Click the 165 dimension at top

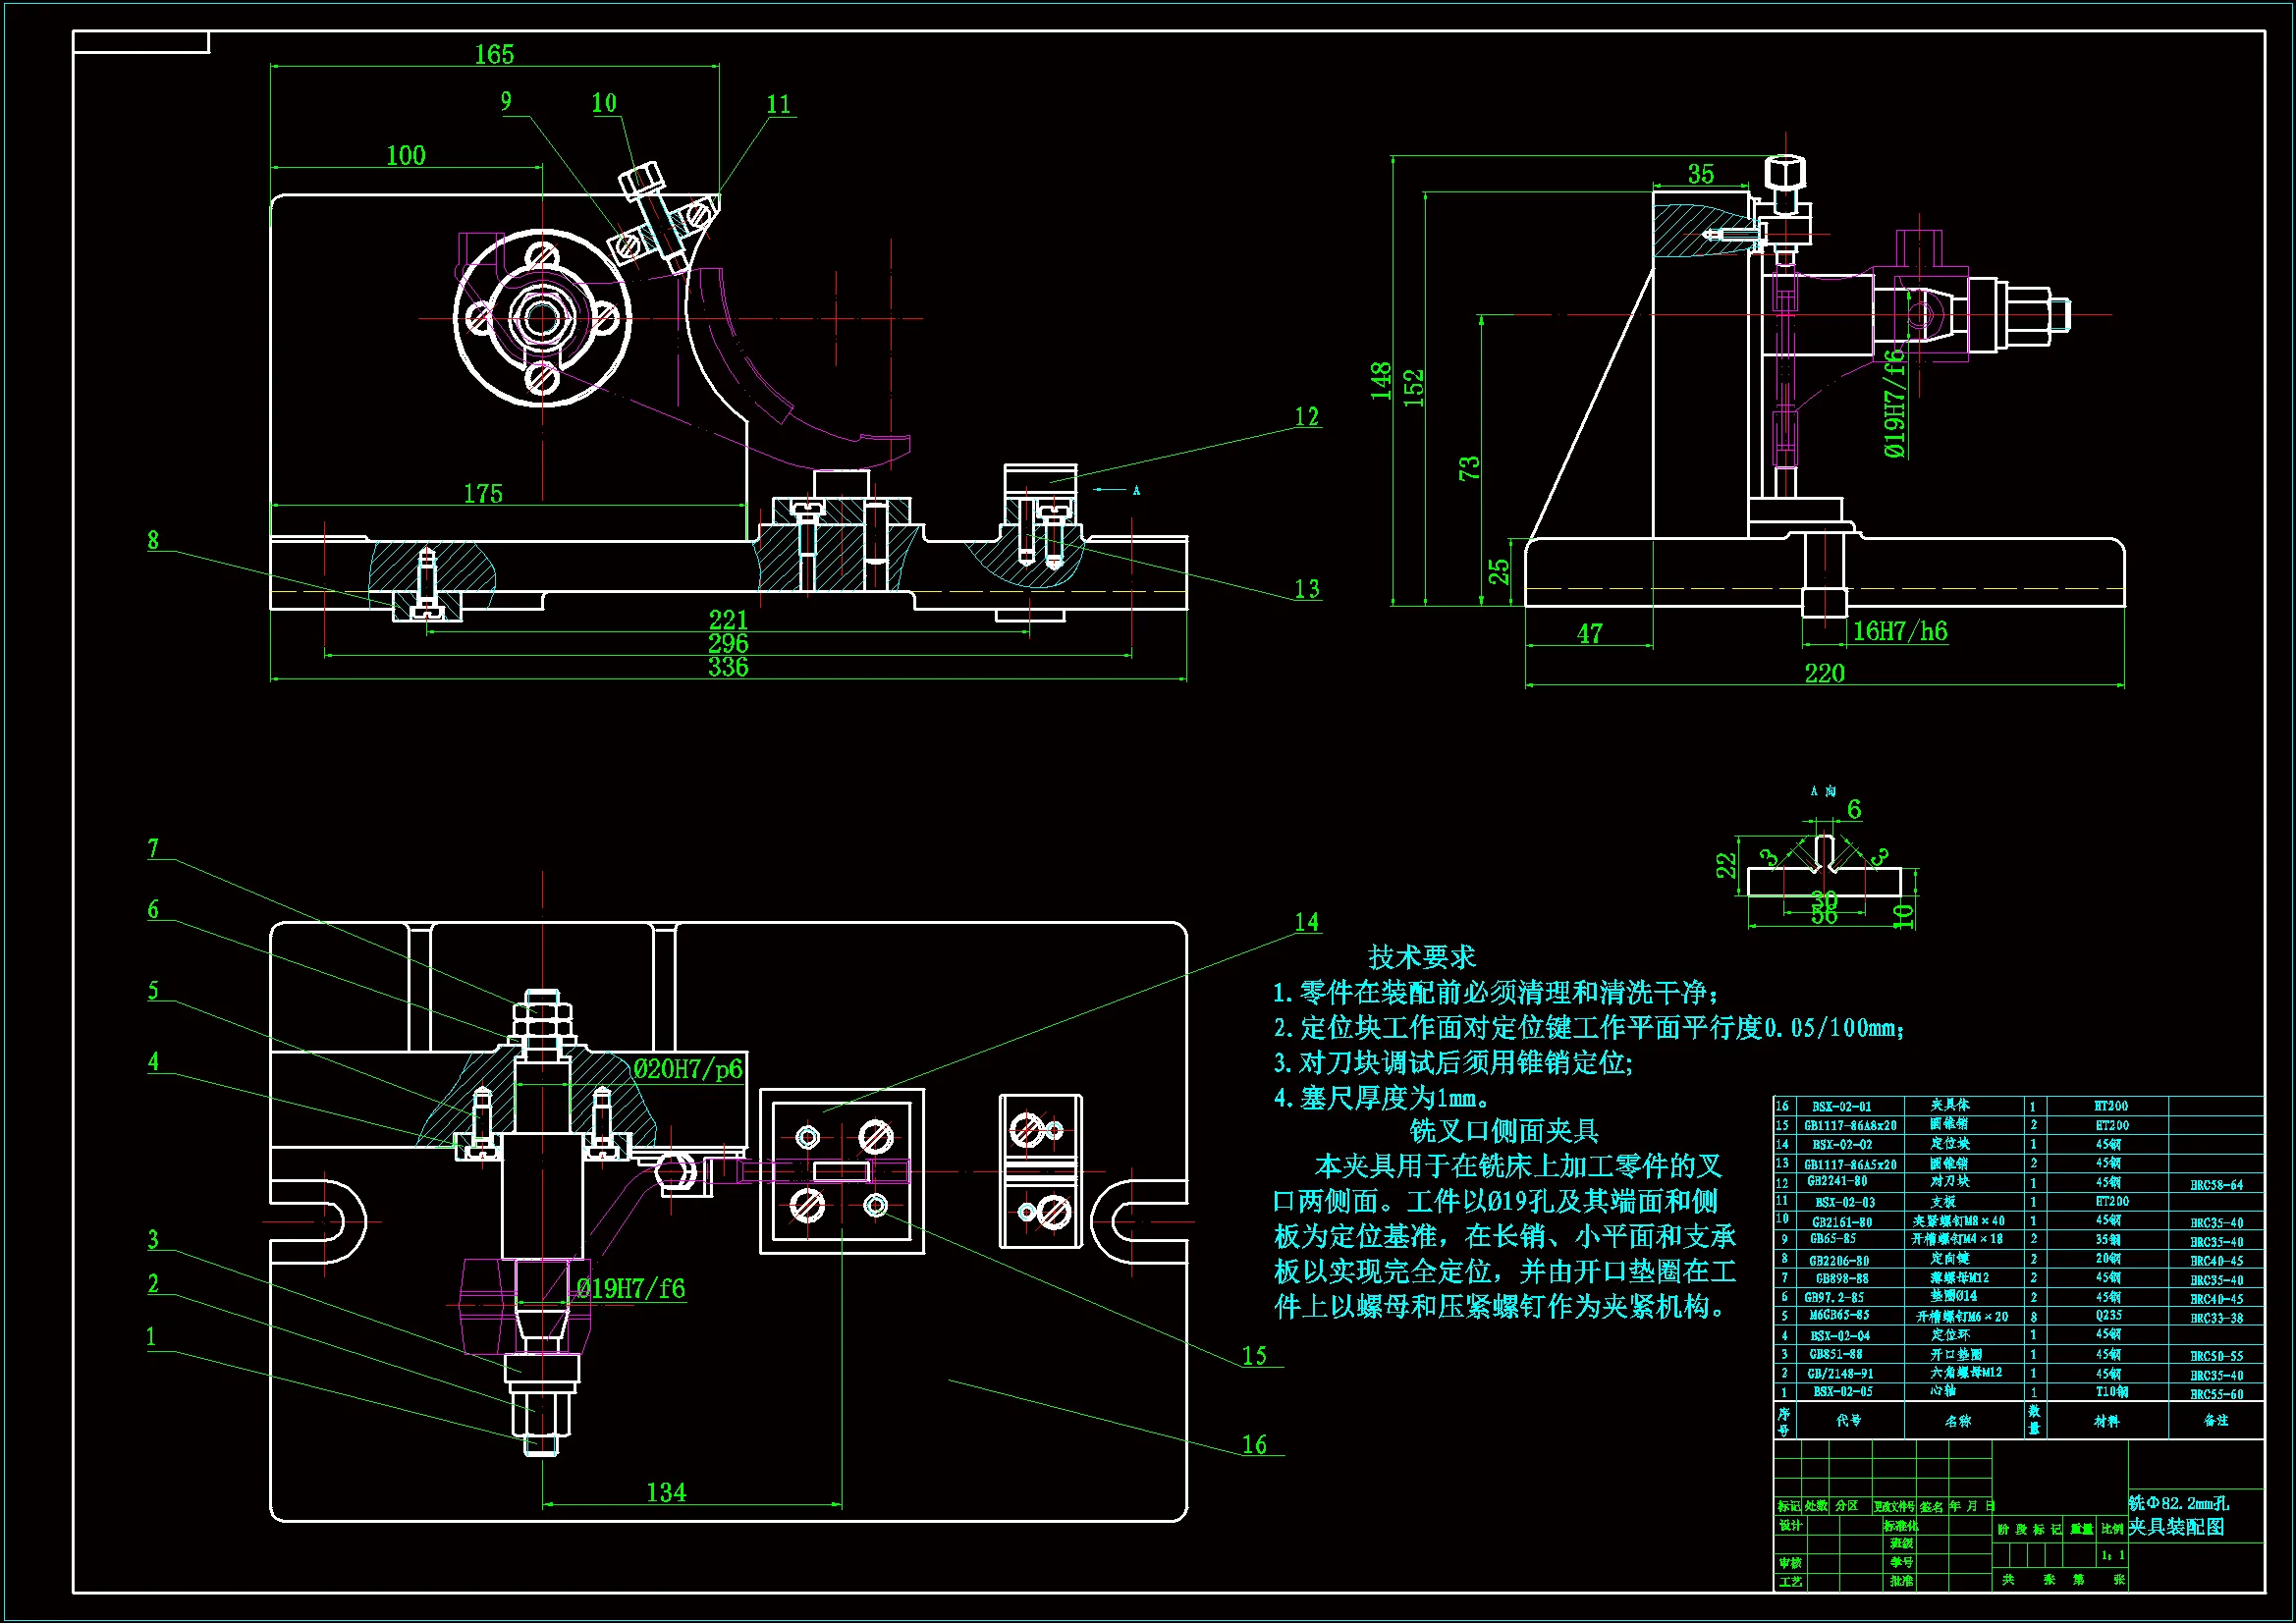tap(494, 54)
